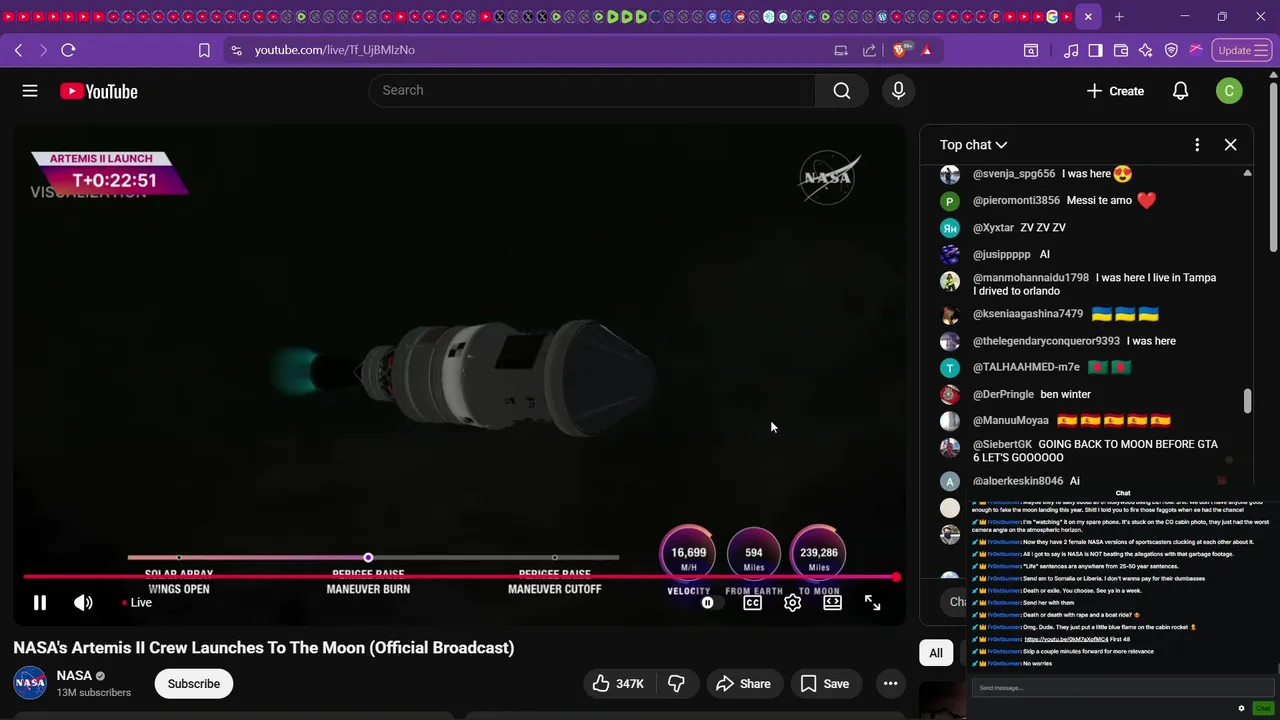
Task: Mute the video volume
Action: 84,602
